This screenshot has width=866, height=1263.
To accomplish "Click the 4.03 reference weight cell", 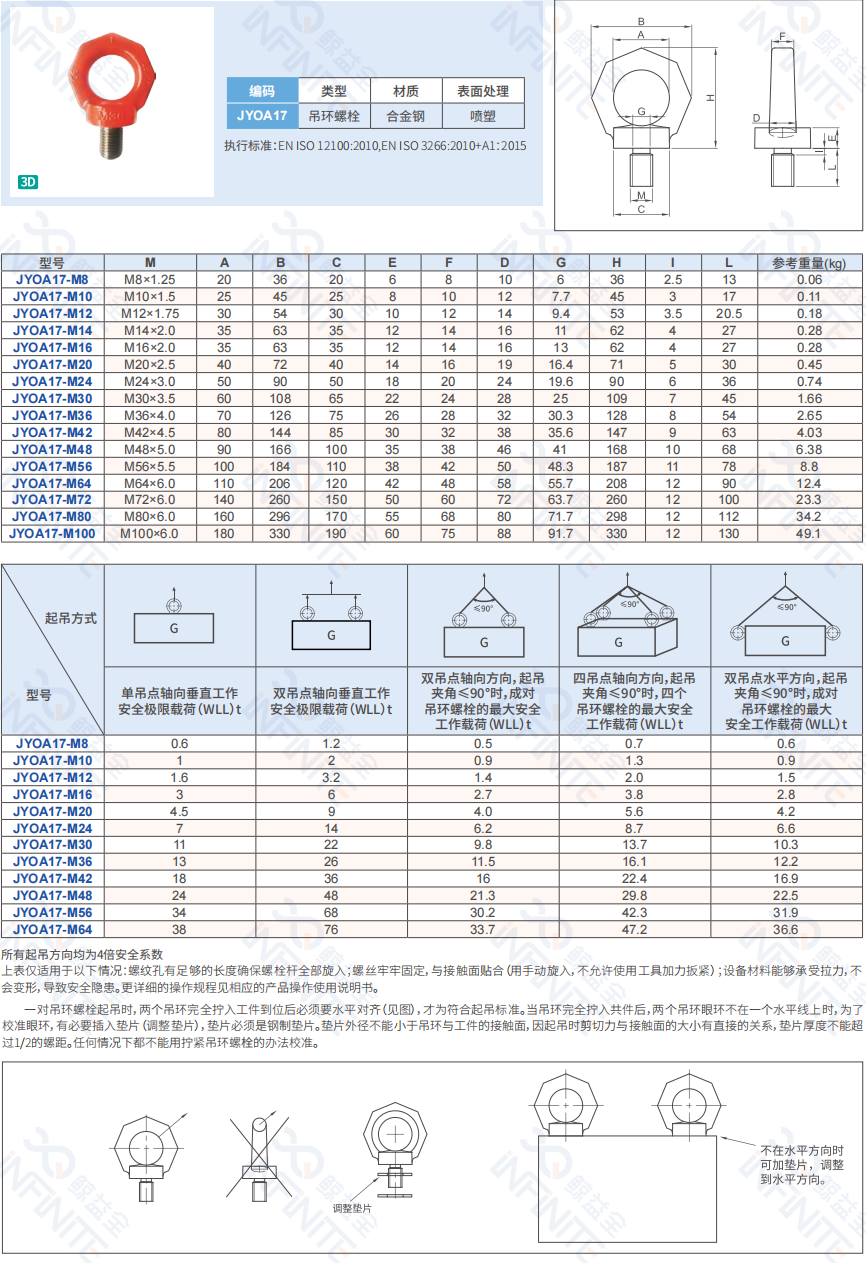I will pyautogui.click(x=809, y=432).
